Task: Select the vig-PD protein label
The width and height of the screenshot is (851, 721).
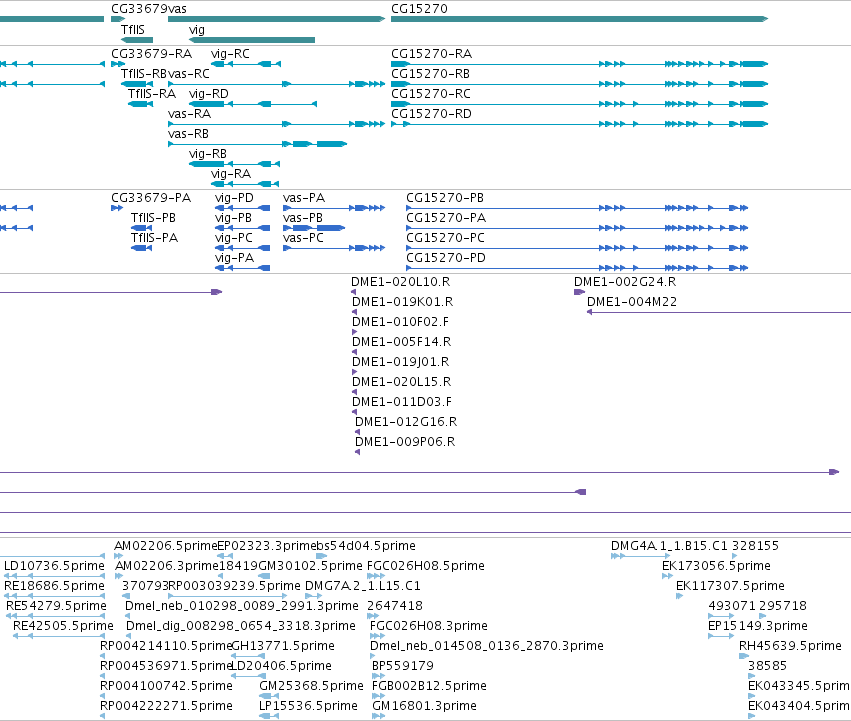Action: (x=234, y=198)
